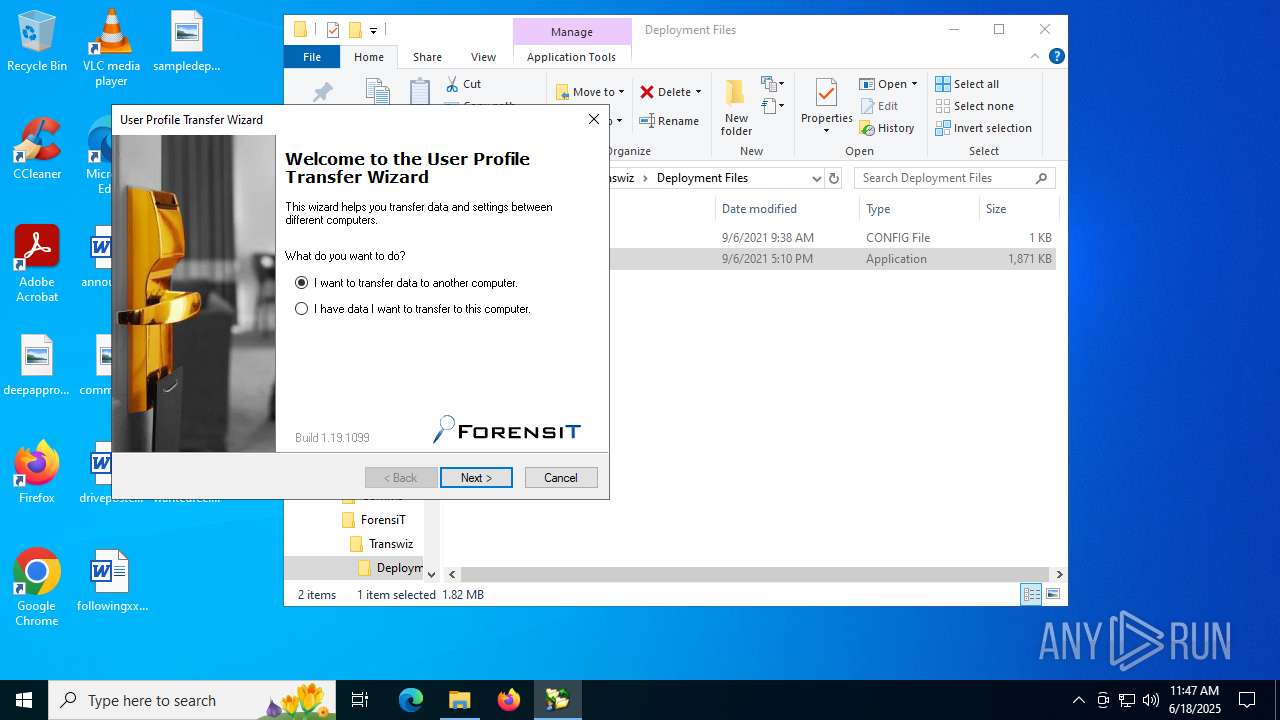Click Invert selection
1280x720 pixels.
(x=983, y=128)
